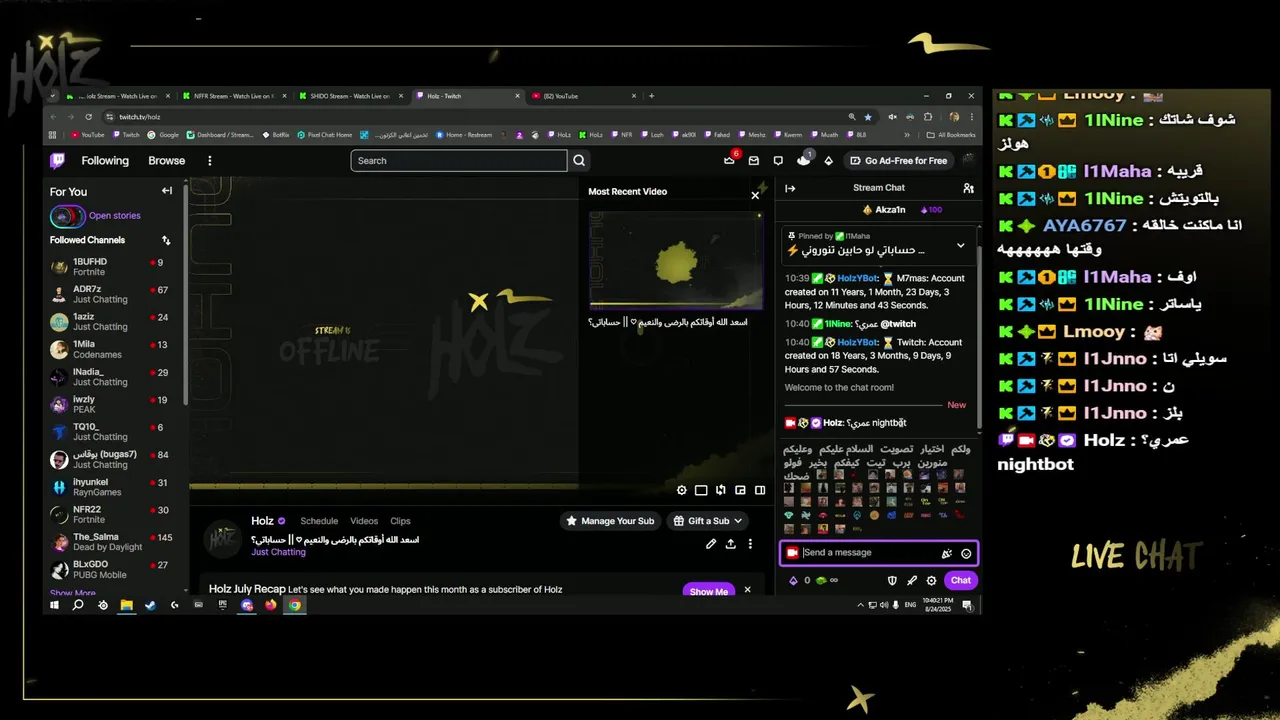Open the notifications inbox icon
The image size is (1280, 720).
tap(753, 160)
